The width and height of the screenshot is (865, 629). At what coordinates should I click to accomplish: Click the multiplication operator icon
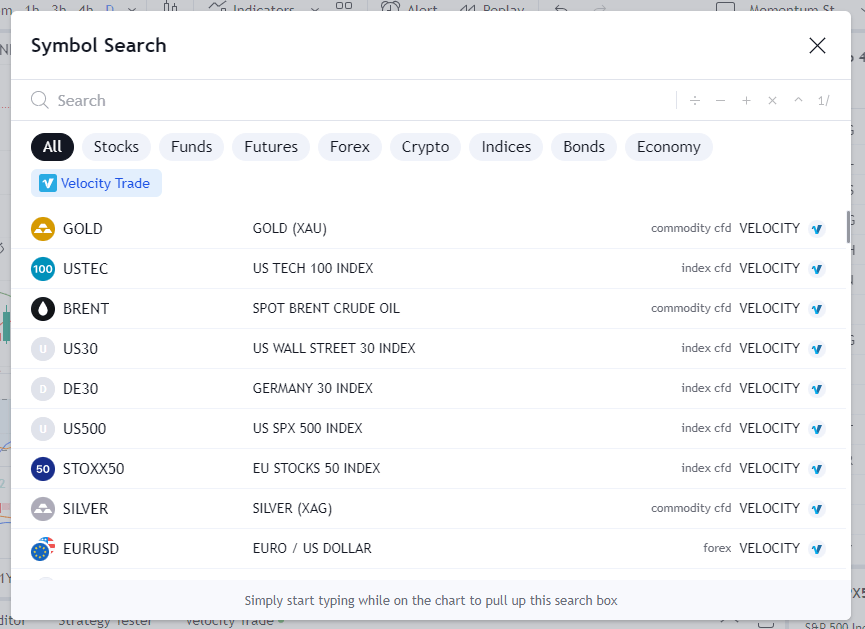click(x=772, y=101)
